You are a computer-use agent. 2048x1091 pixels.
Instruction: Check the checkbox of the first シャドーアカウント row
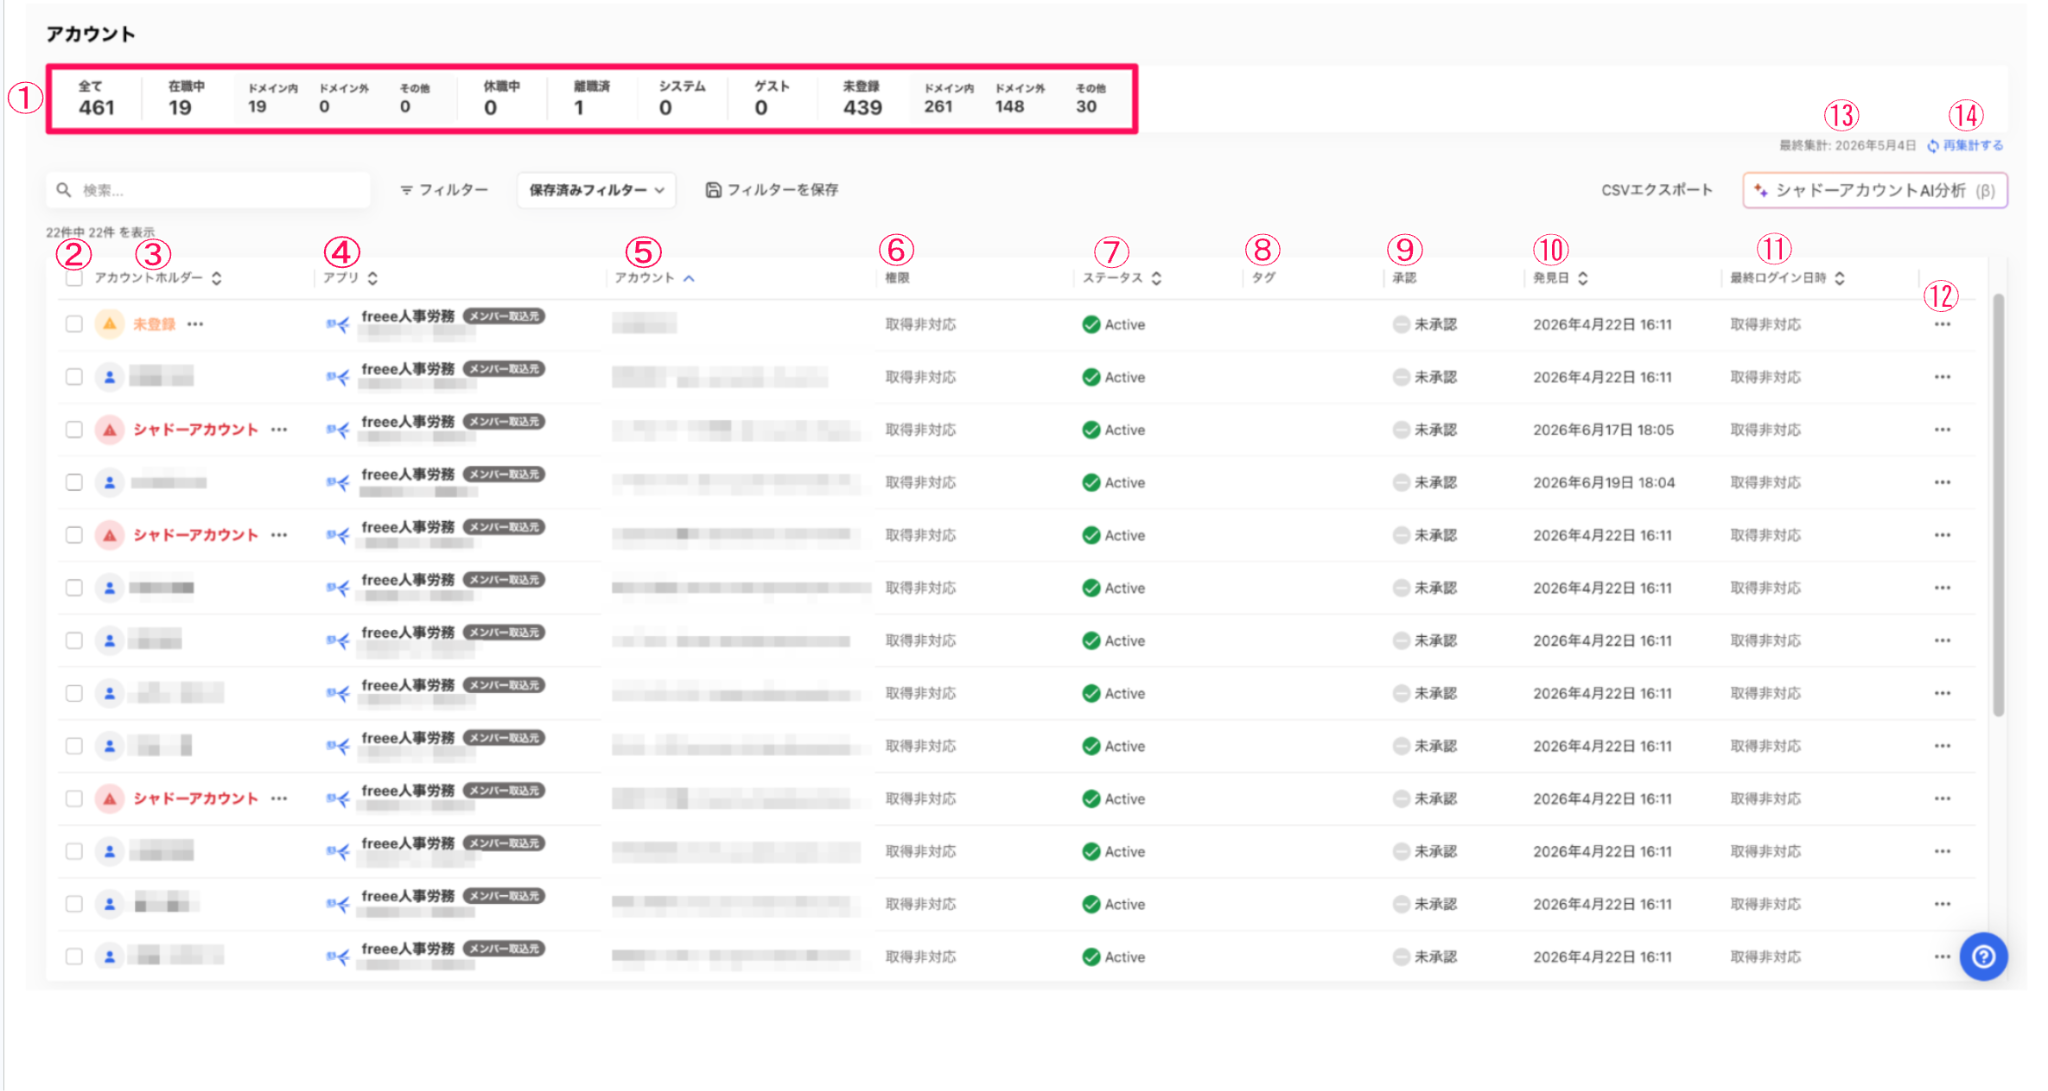pos(74,430)
